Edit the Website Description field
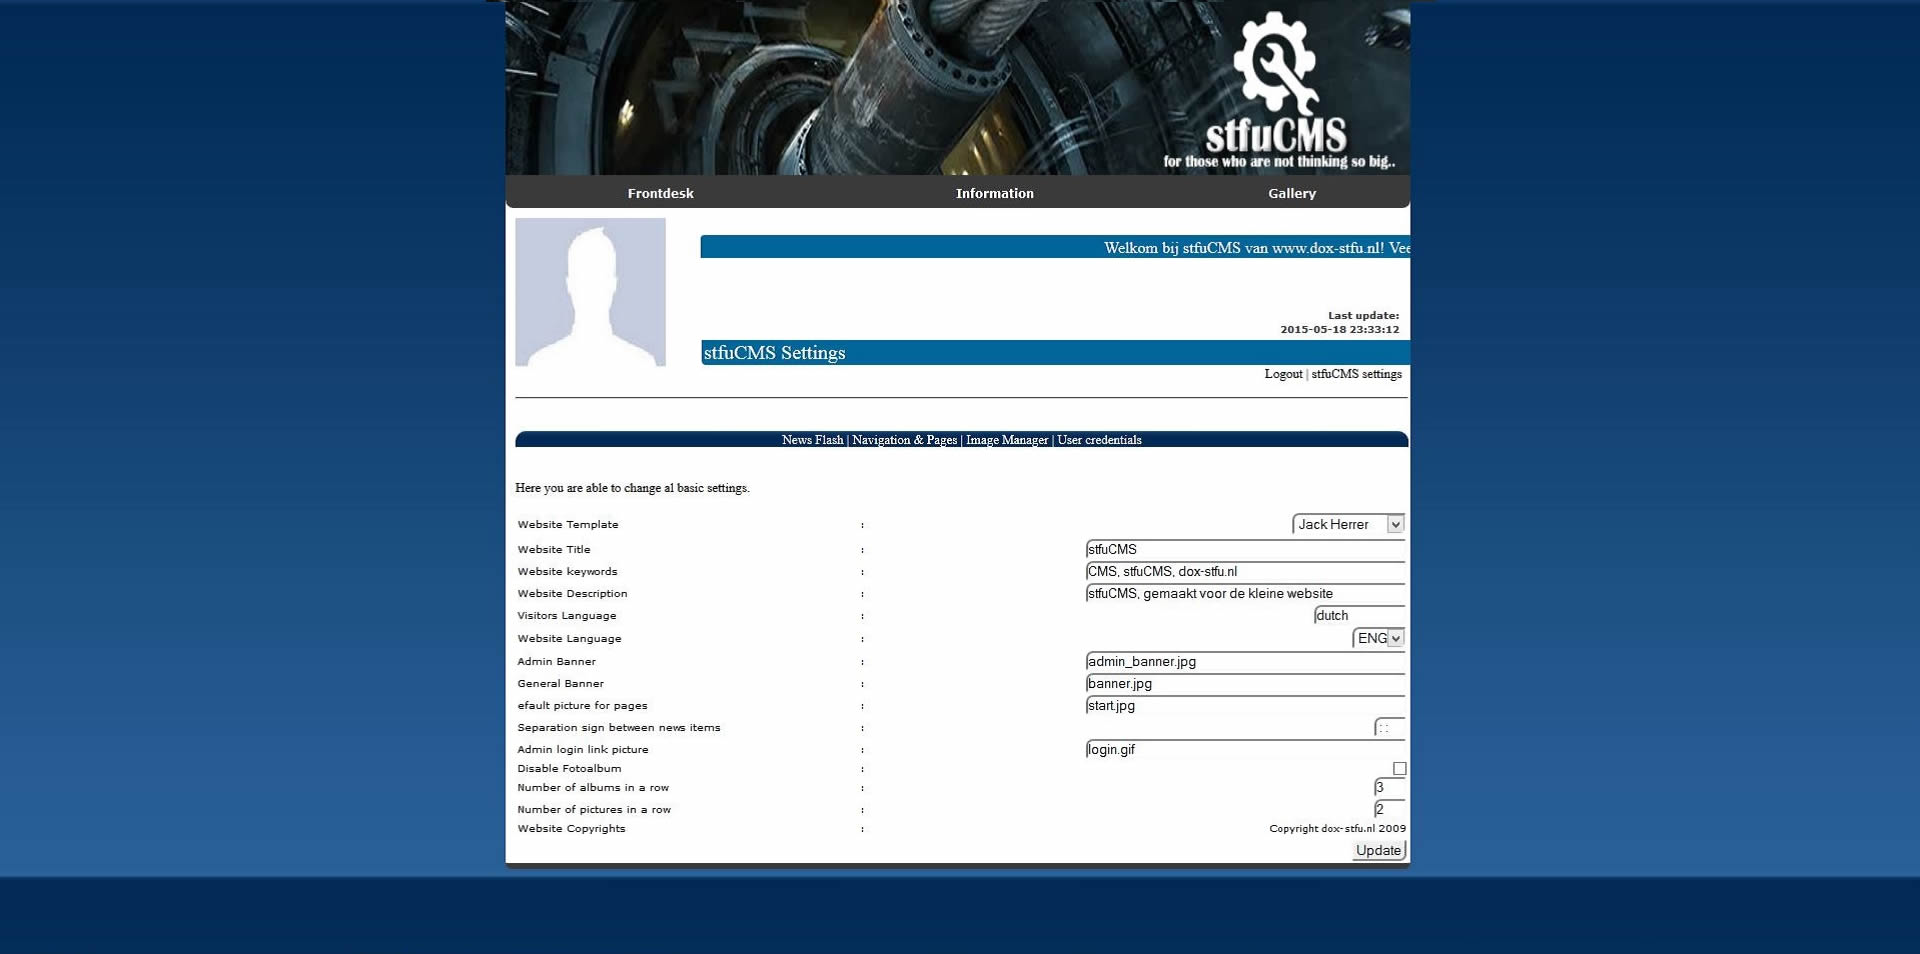This screenshot has height=954, width=1920. [x=1245, y=593]
